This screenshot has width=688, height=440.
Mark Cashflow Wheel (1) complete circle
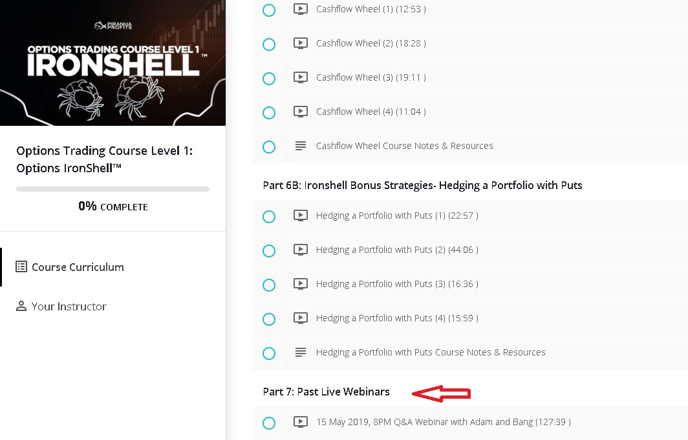[x=269, y=10]
